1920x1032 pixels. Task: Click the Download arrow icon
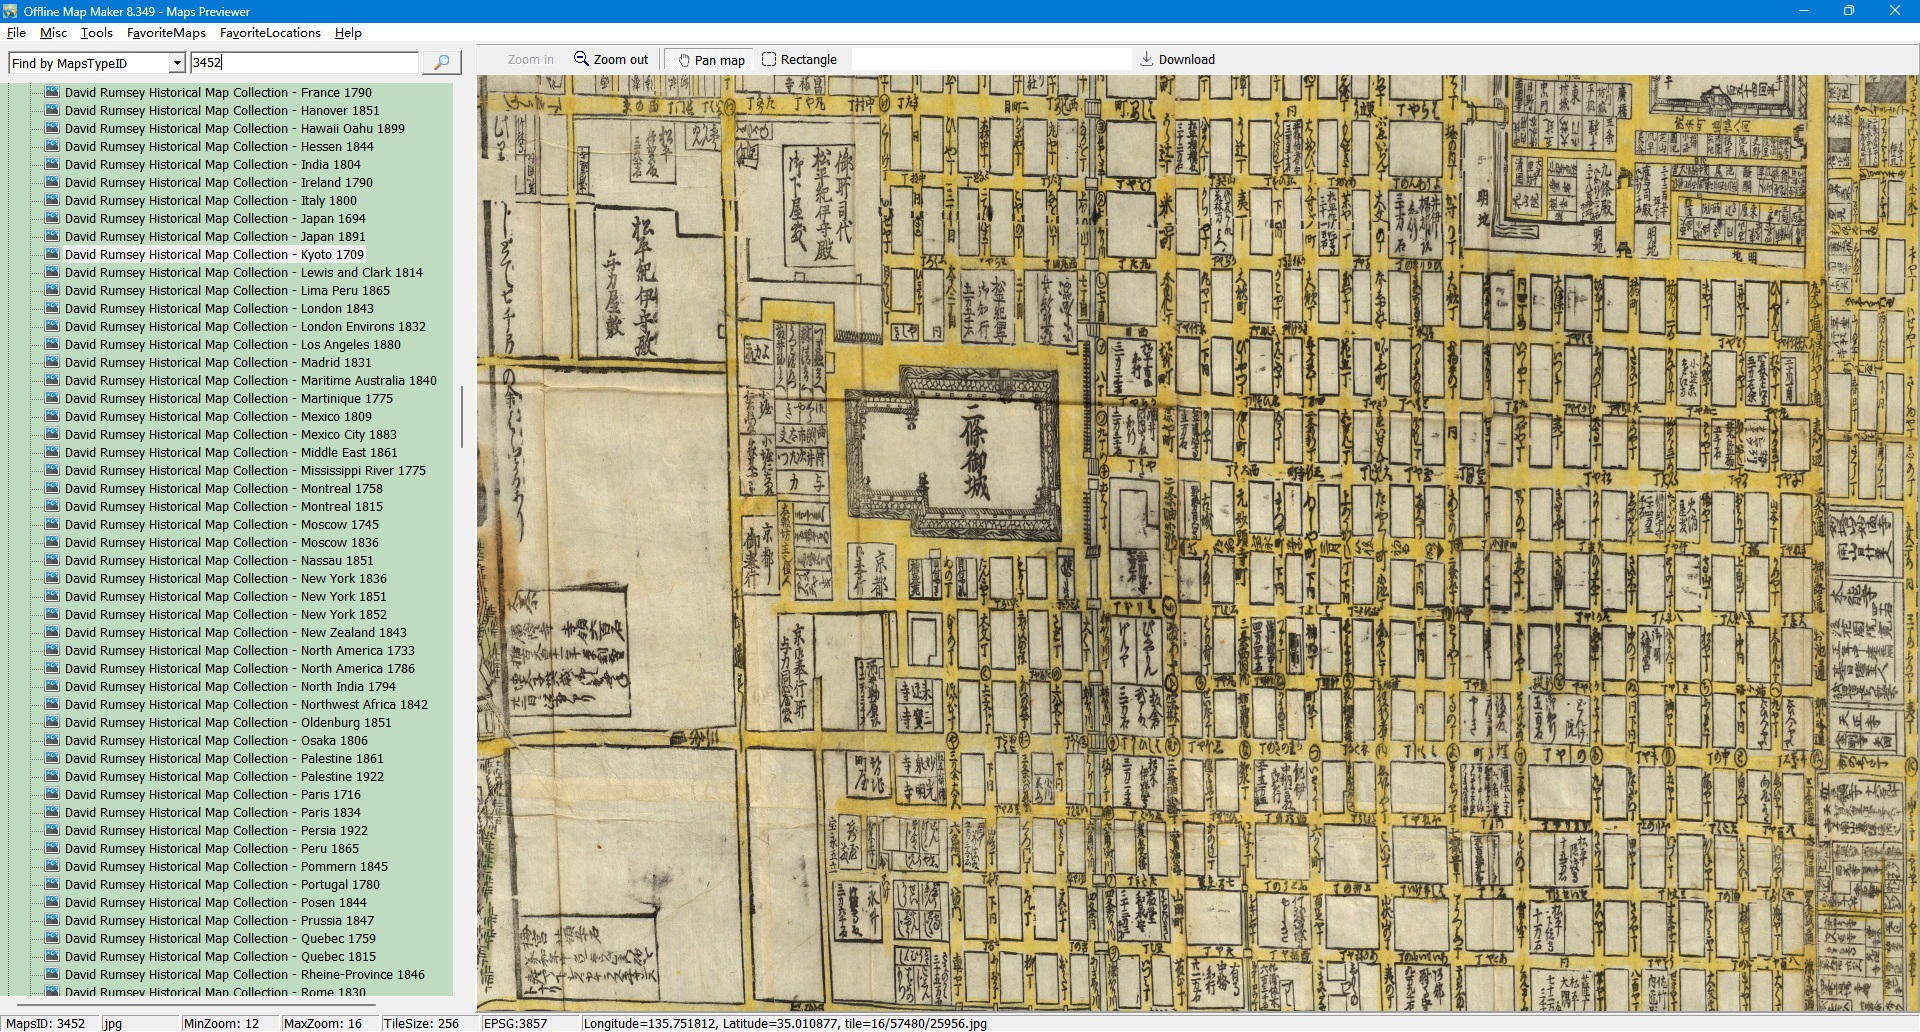click(1146, 59)
